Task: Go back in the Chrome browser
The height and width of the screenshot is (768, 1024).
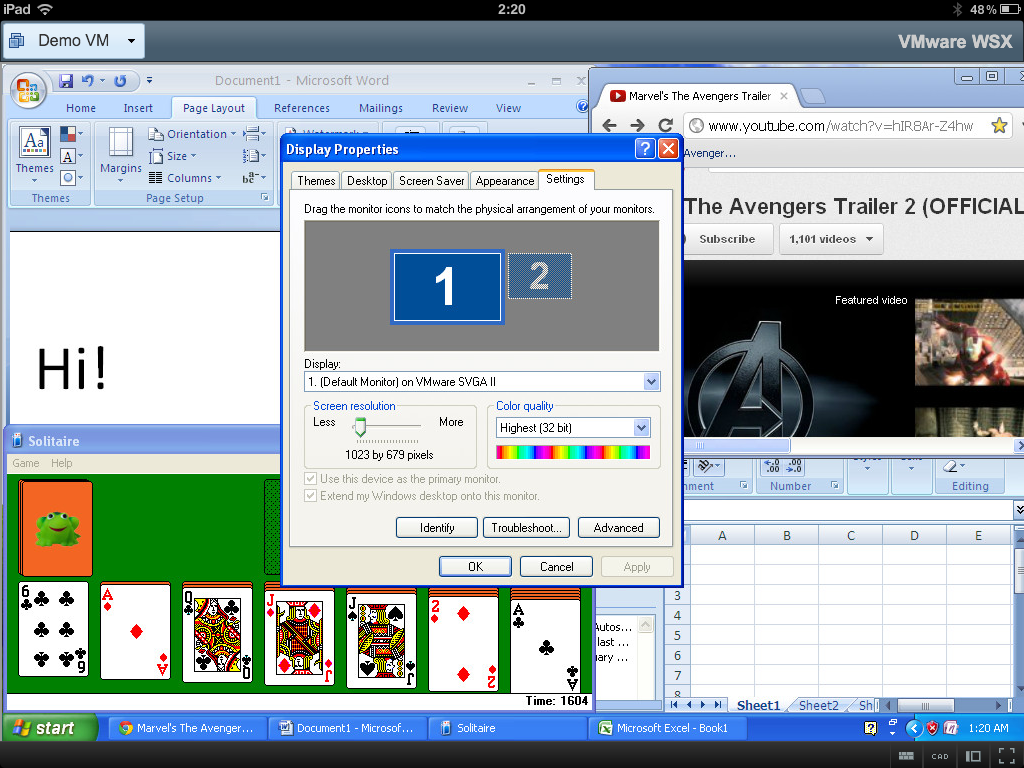Action: [609, 125]
